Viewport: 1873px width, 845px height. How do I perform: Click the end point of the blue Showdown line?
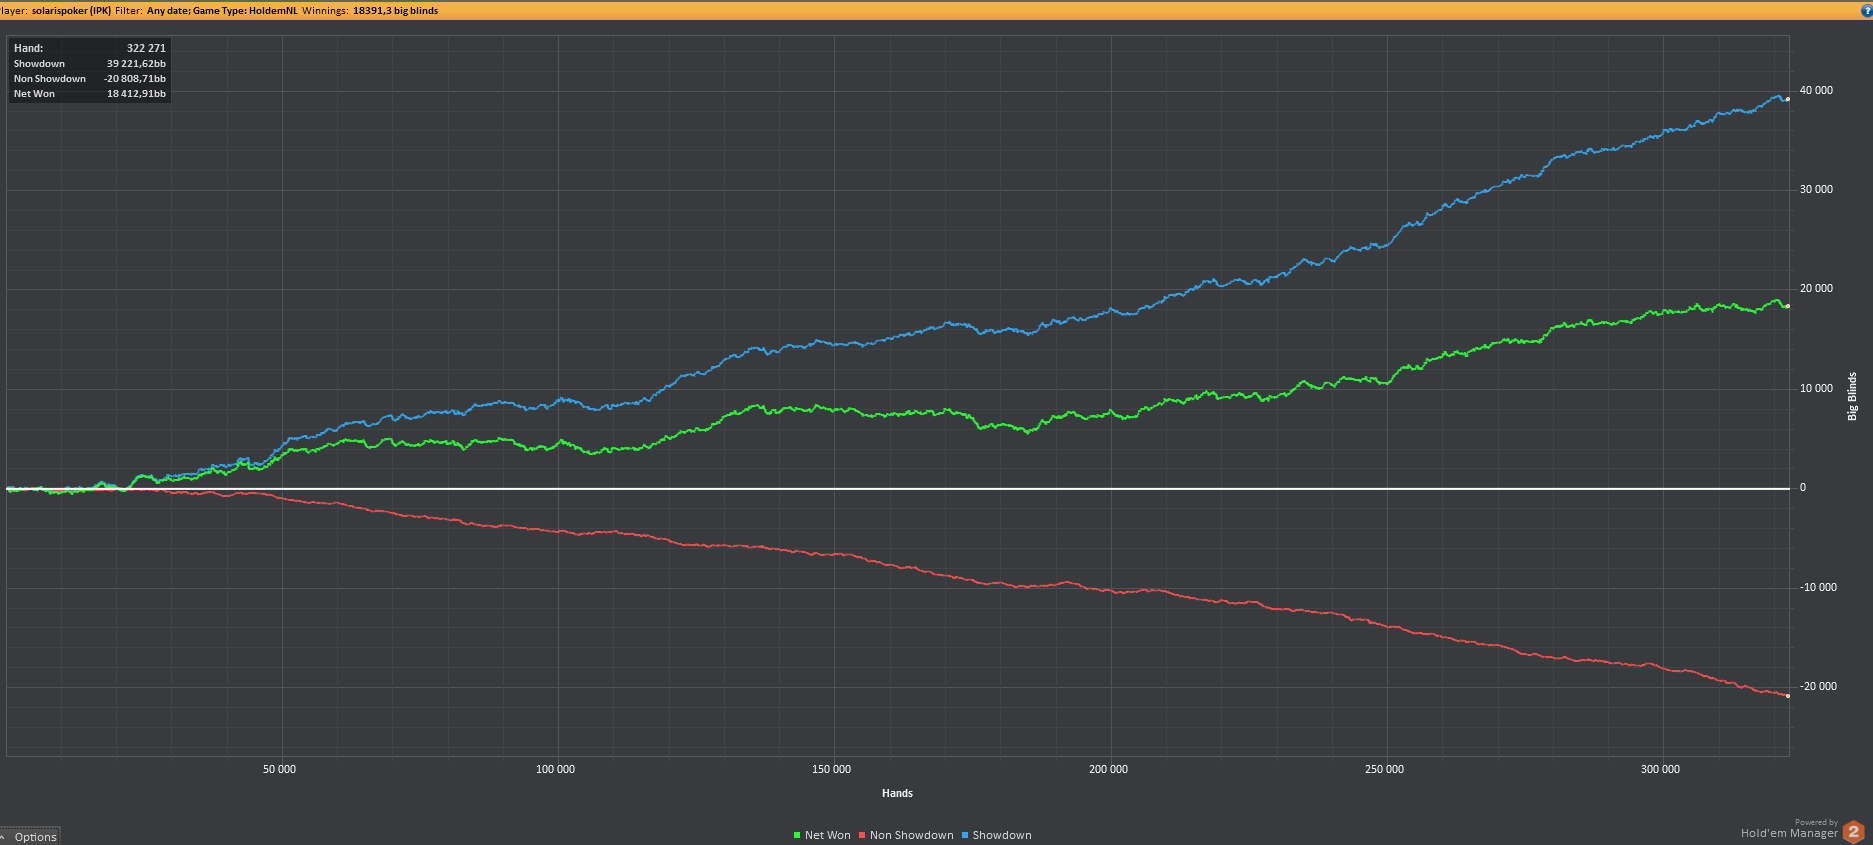coord(1788,99)
